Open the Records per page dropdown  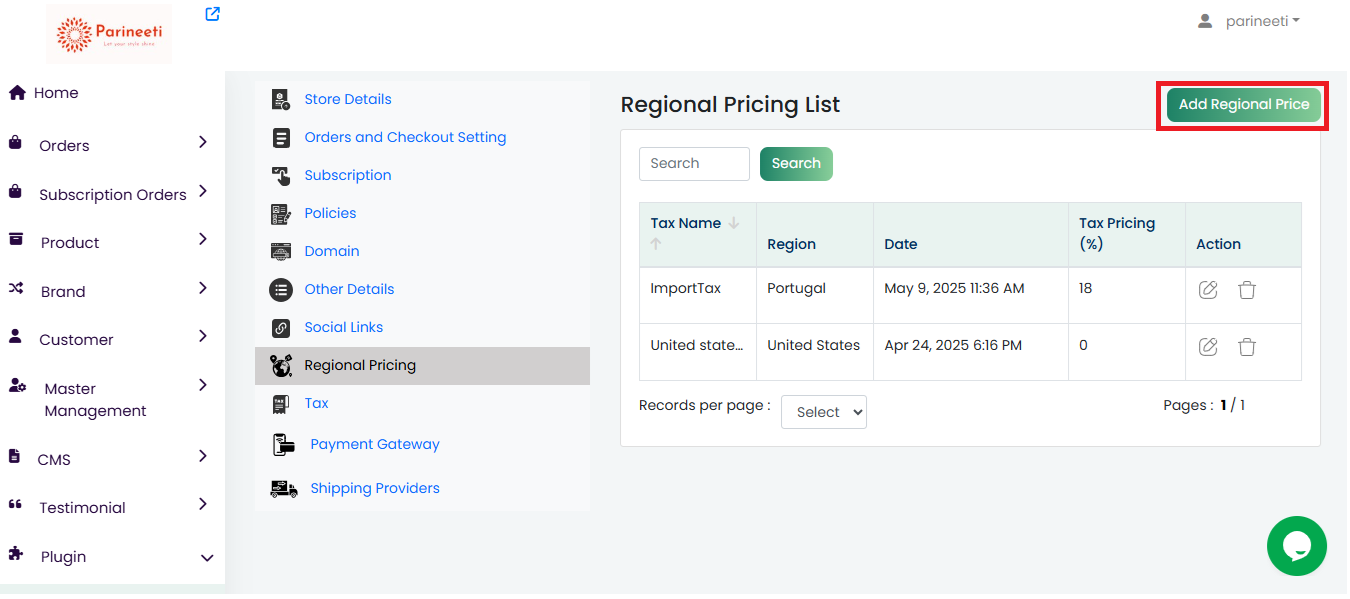tap(823, 412)
